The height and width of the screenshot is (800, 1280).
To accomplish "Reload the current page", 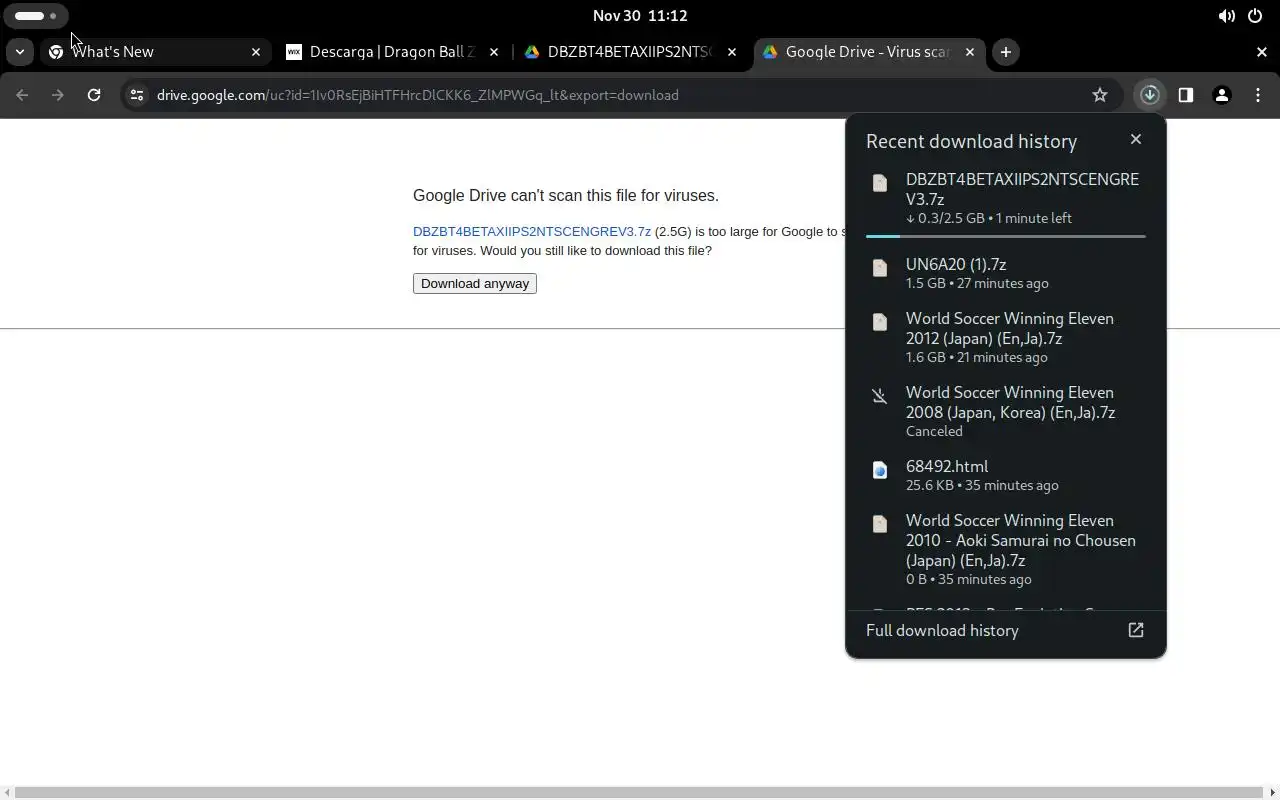I will (94, 95).
